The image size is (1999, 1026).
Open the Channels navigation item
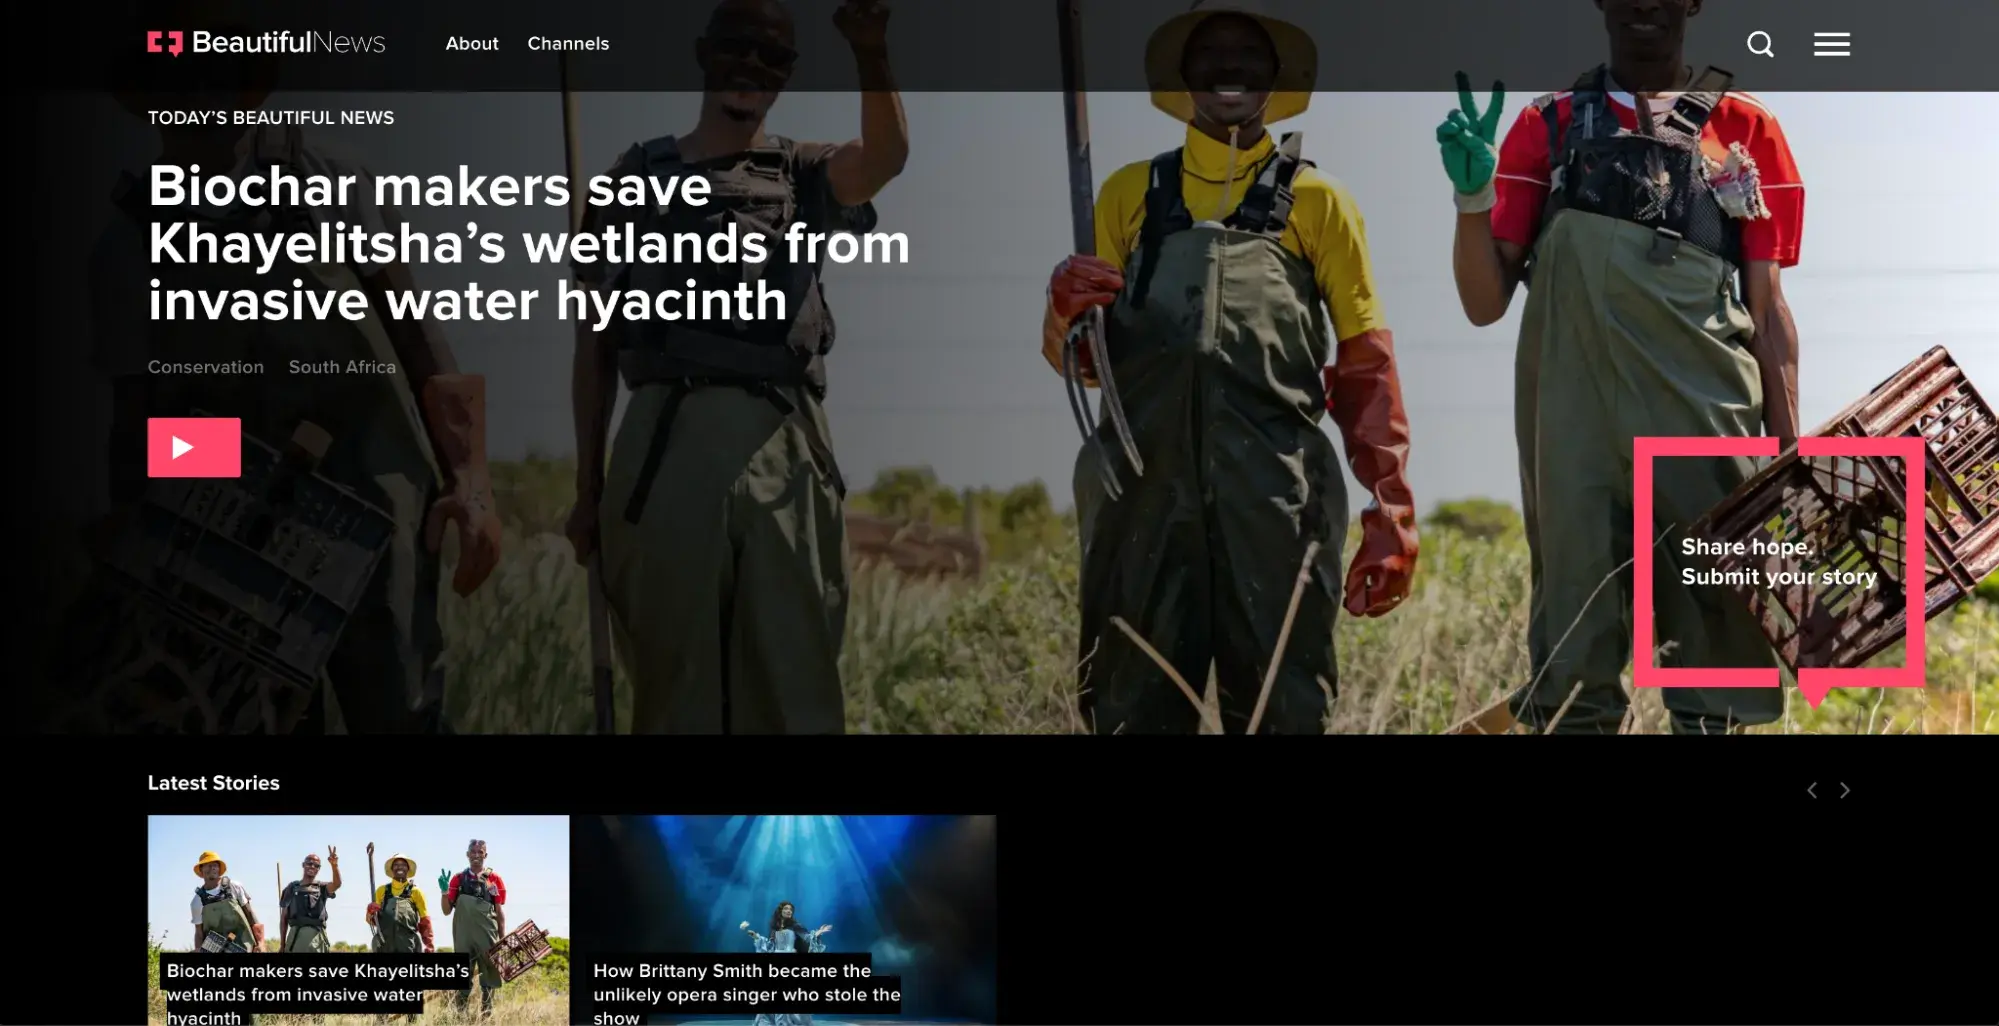568,44
